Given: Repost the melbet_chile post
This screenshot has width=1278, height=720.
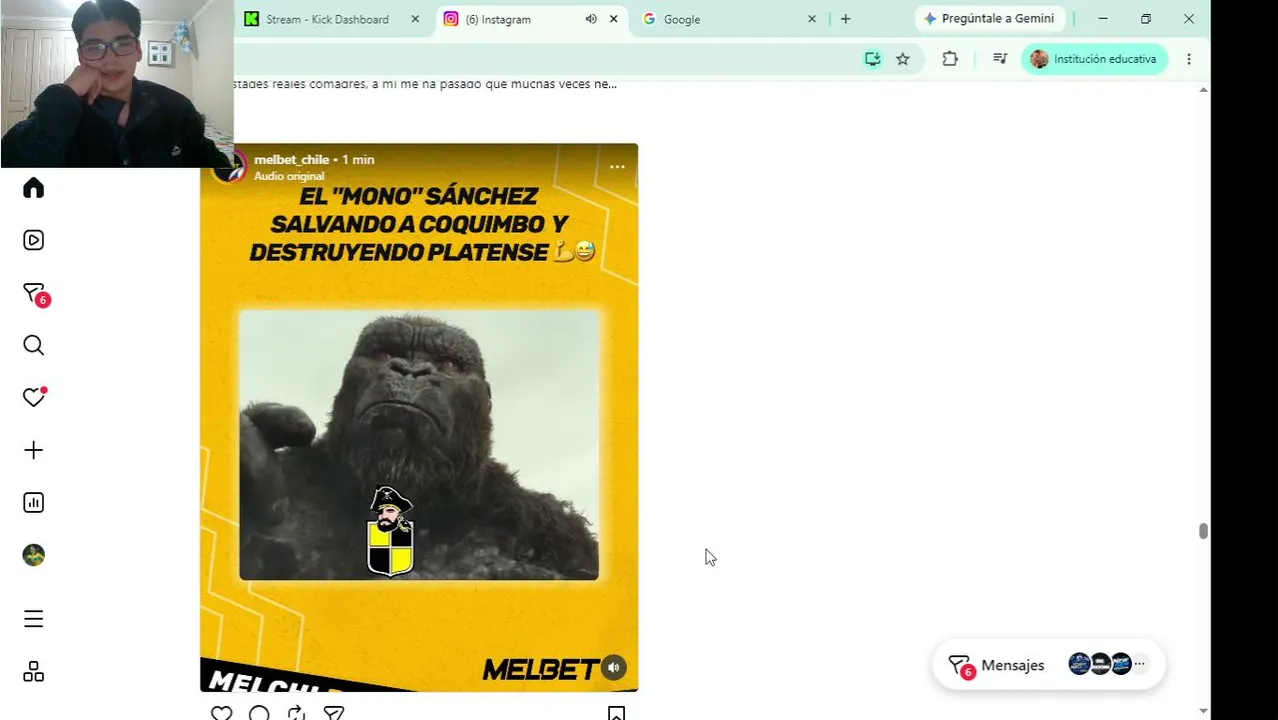Looking at the screenshot, I should coord(296,712).
